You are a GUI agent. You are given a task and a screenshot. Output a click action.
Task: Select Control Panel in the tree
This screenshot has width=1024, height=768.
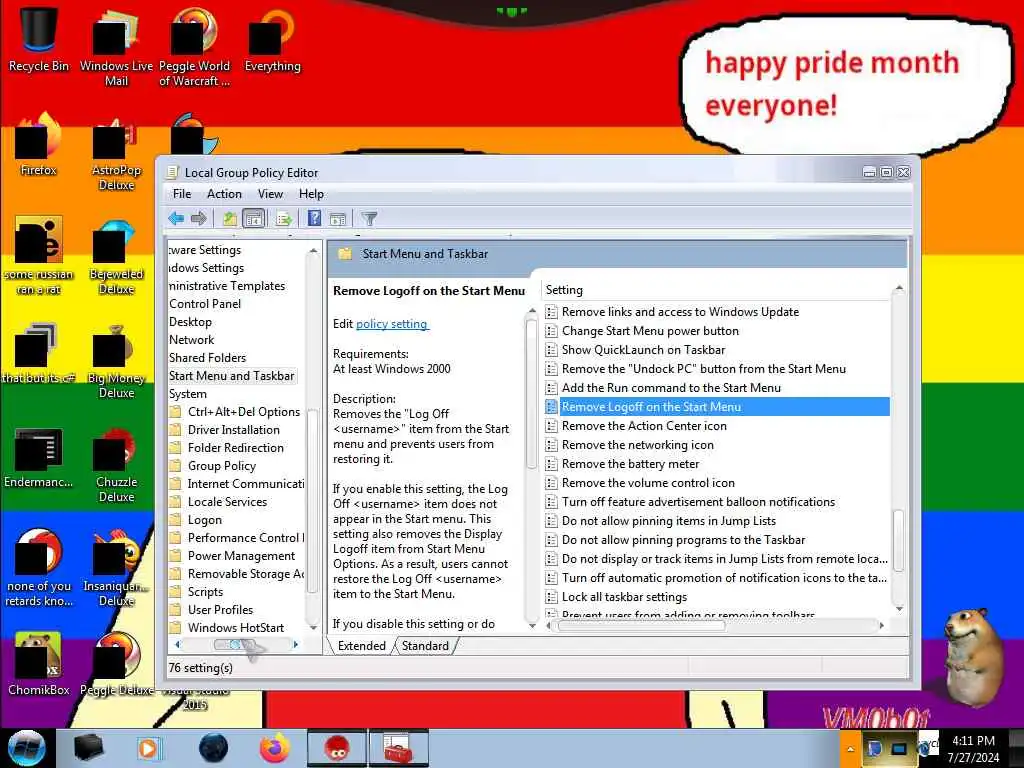tap(205, 304)
